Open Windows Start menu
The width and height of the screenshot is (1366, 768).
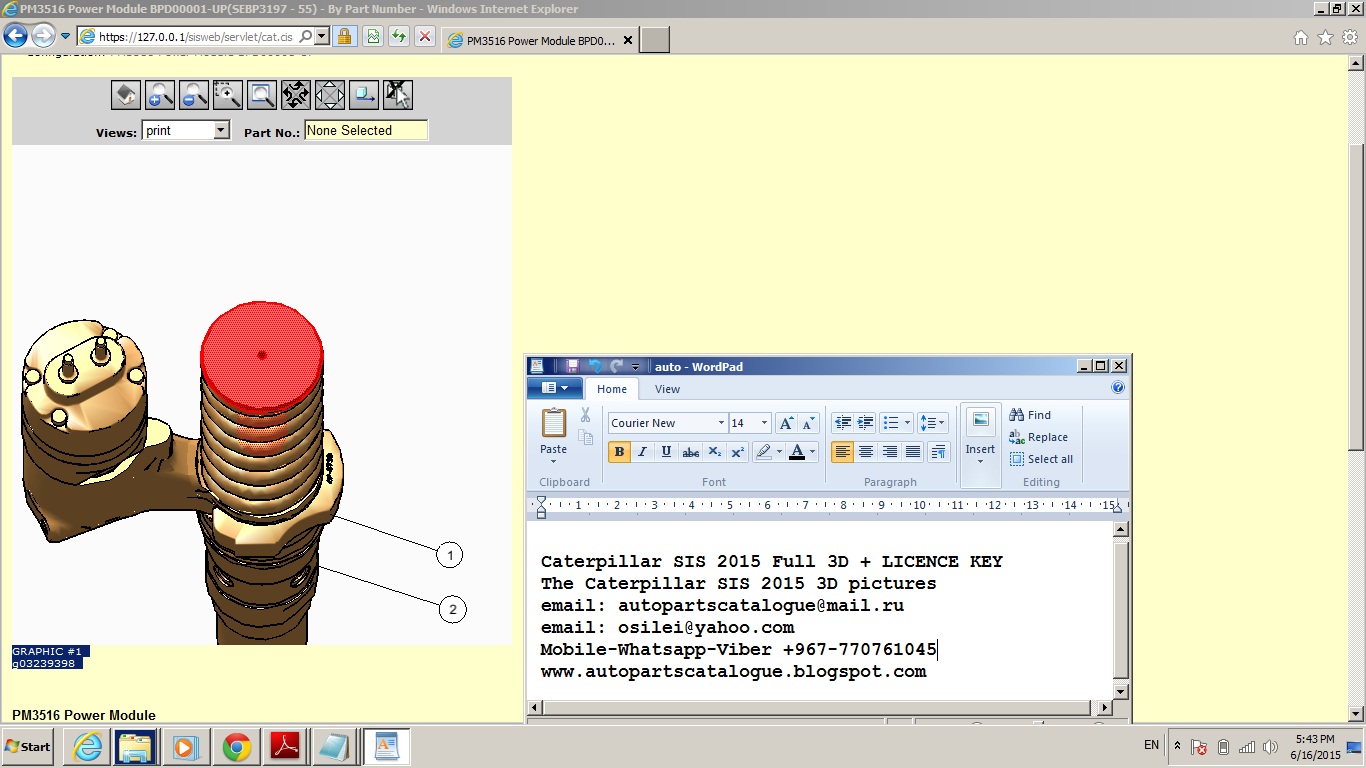(28, 747)
